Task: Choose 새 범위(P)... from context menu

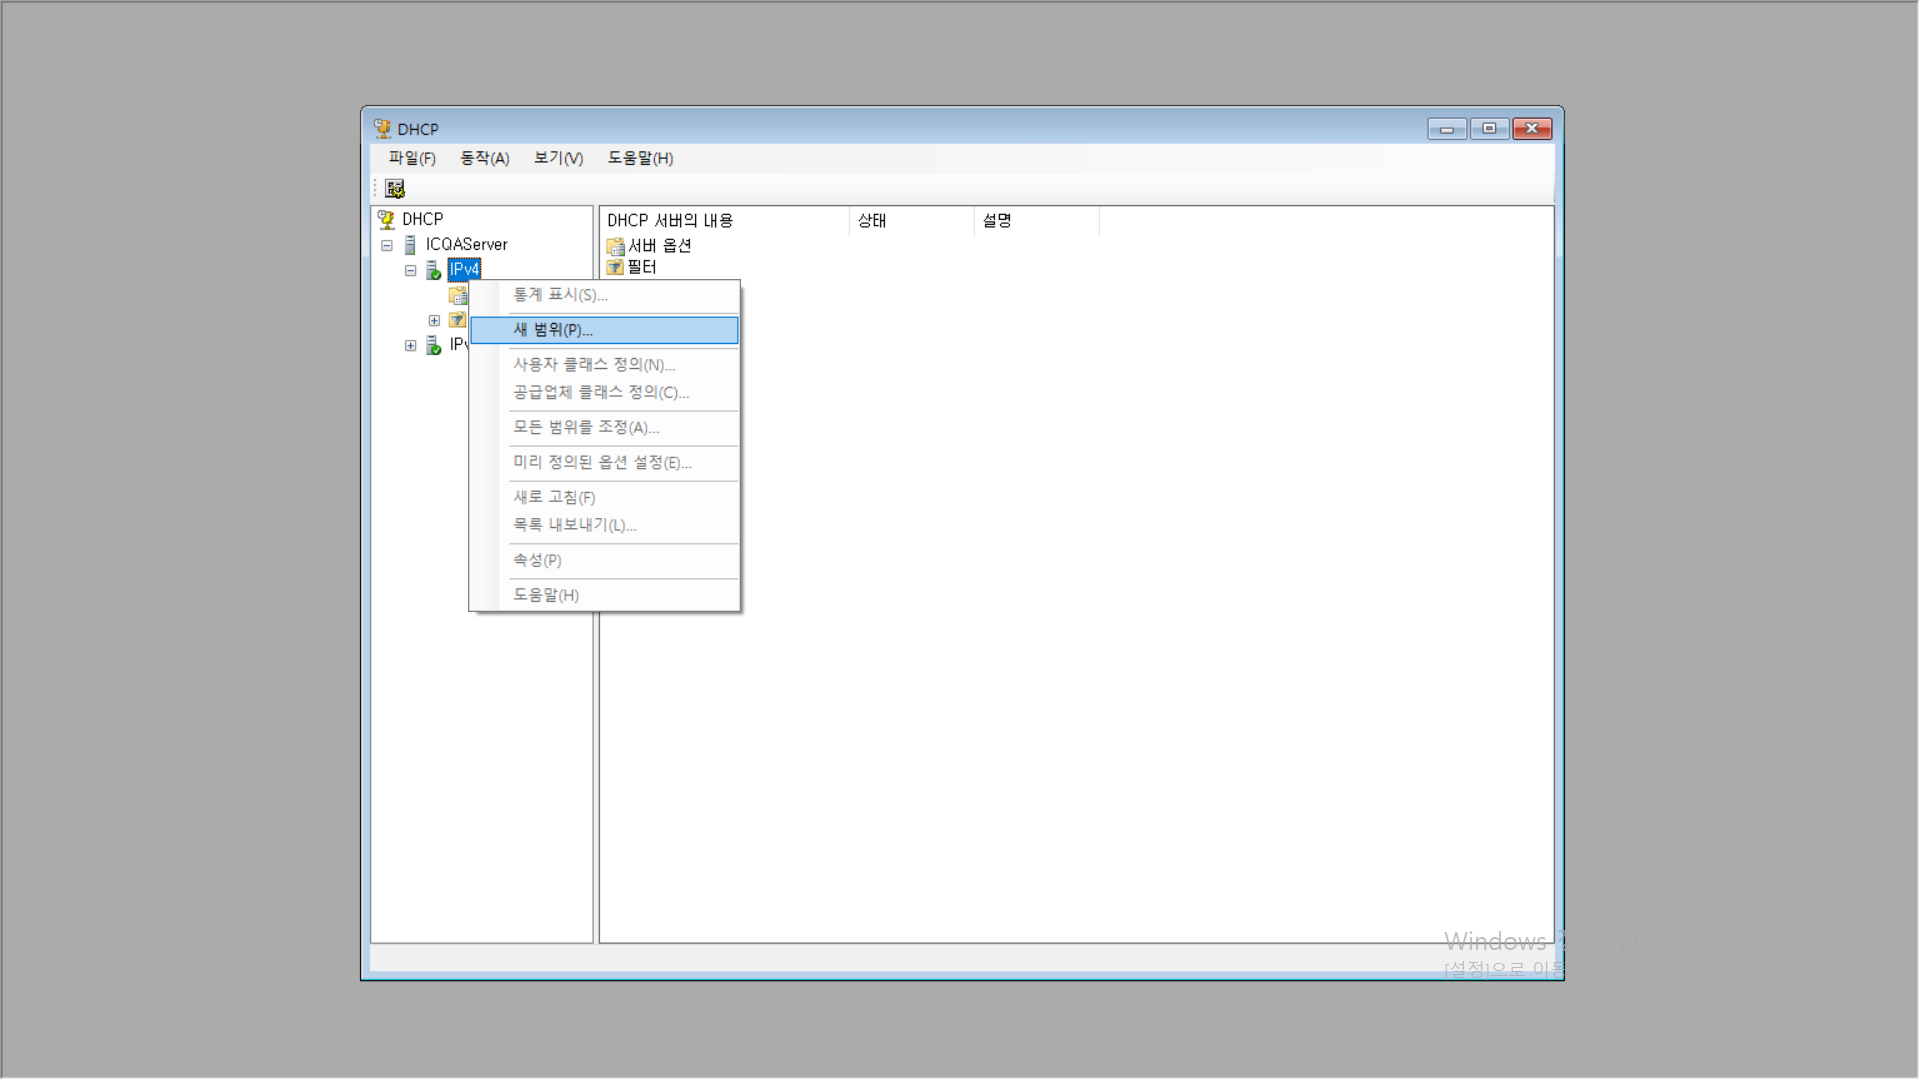Action: 553,330
